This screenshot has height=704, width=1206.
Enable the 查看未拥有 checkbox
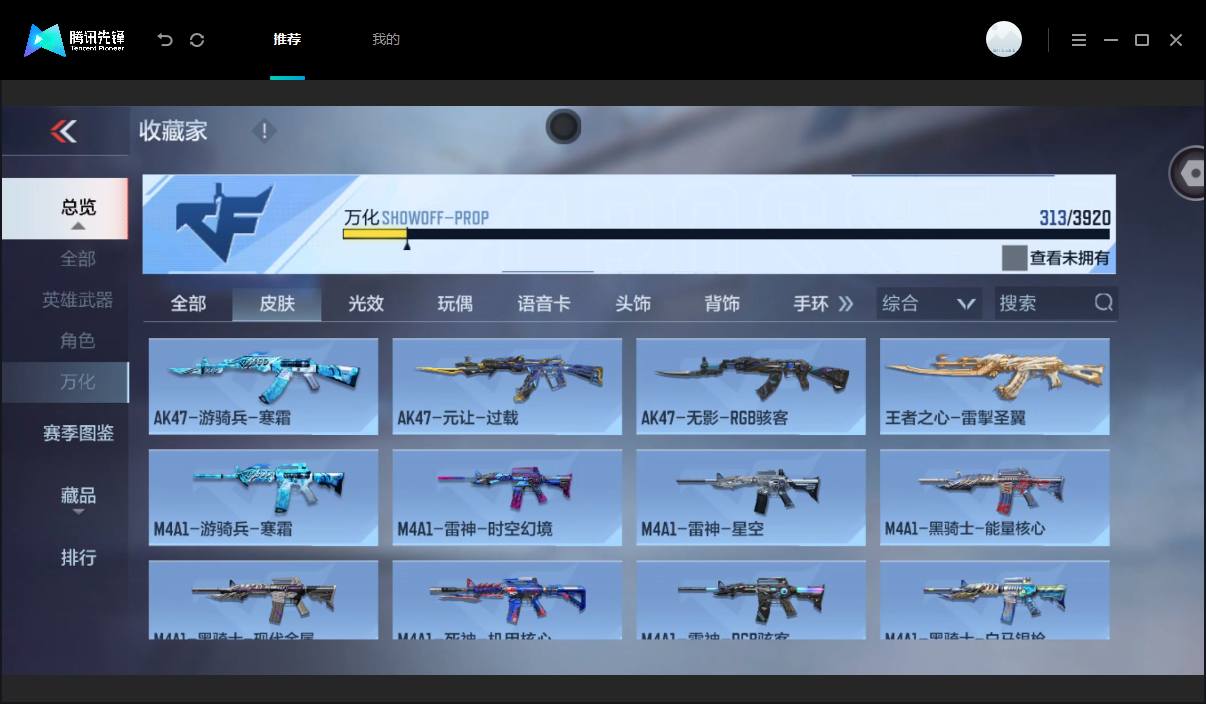click(1014, 258)
